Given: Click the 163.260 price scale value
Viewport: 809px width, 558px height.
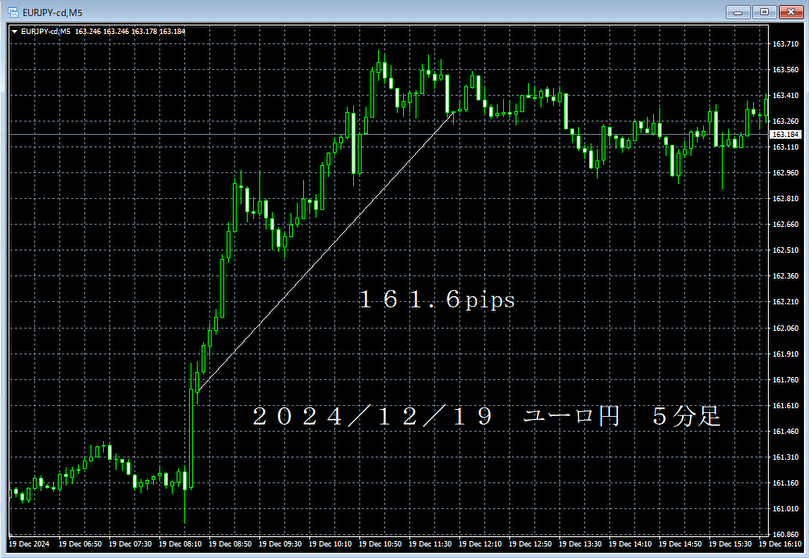Looking at the screenshot, I should (785, 121).
